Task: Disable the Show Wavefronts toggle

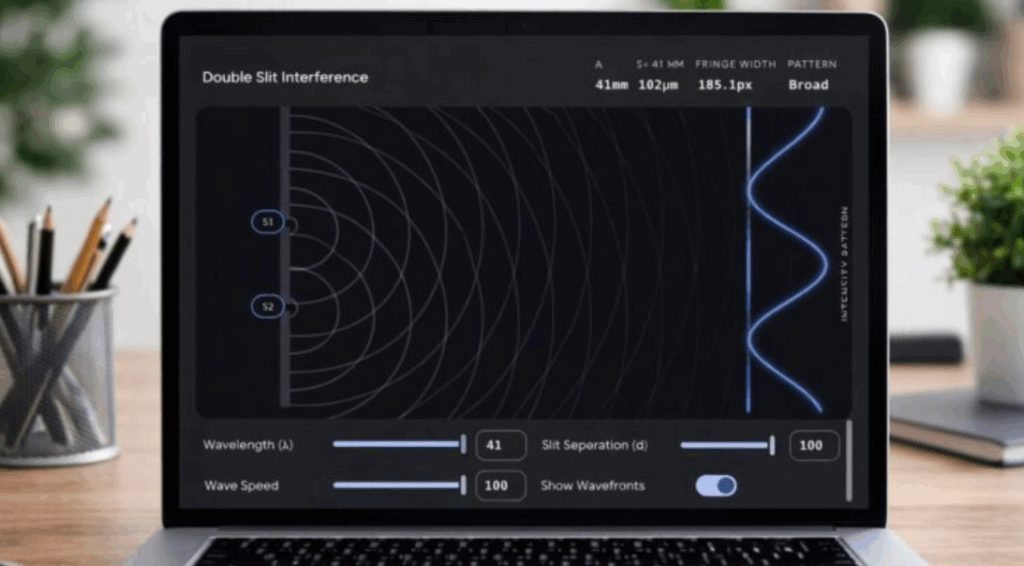Action: pos(716,486)
